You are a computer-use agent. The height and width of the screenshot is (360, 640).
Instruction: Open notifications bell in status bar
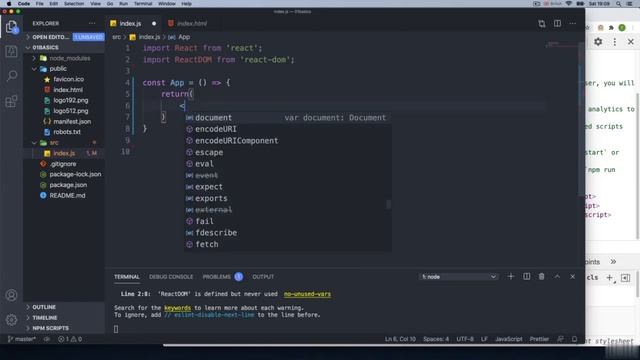[574, 339]
